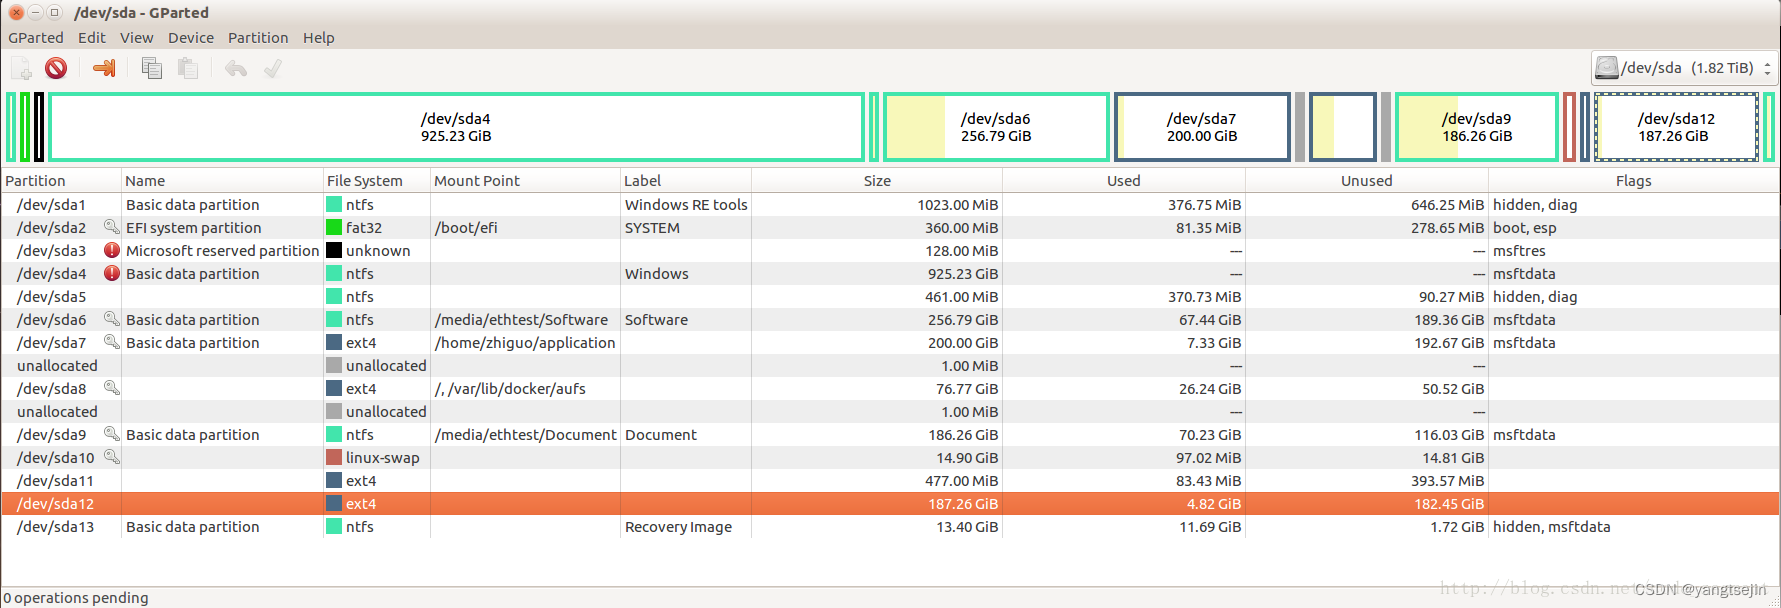Open the Partition menu
1781x608 pixels.
(x=258, y=38)
